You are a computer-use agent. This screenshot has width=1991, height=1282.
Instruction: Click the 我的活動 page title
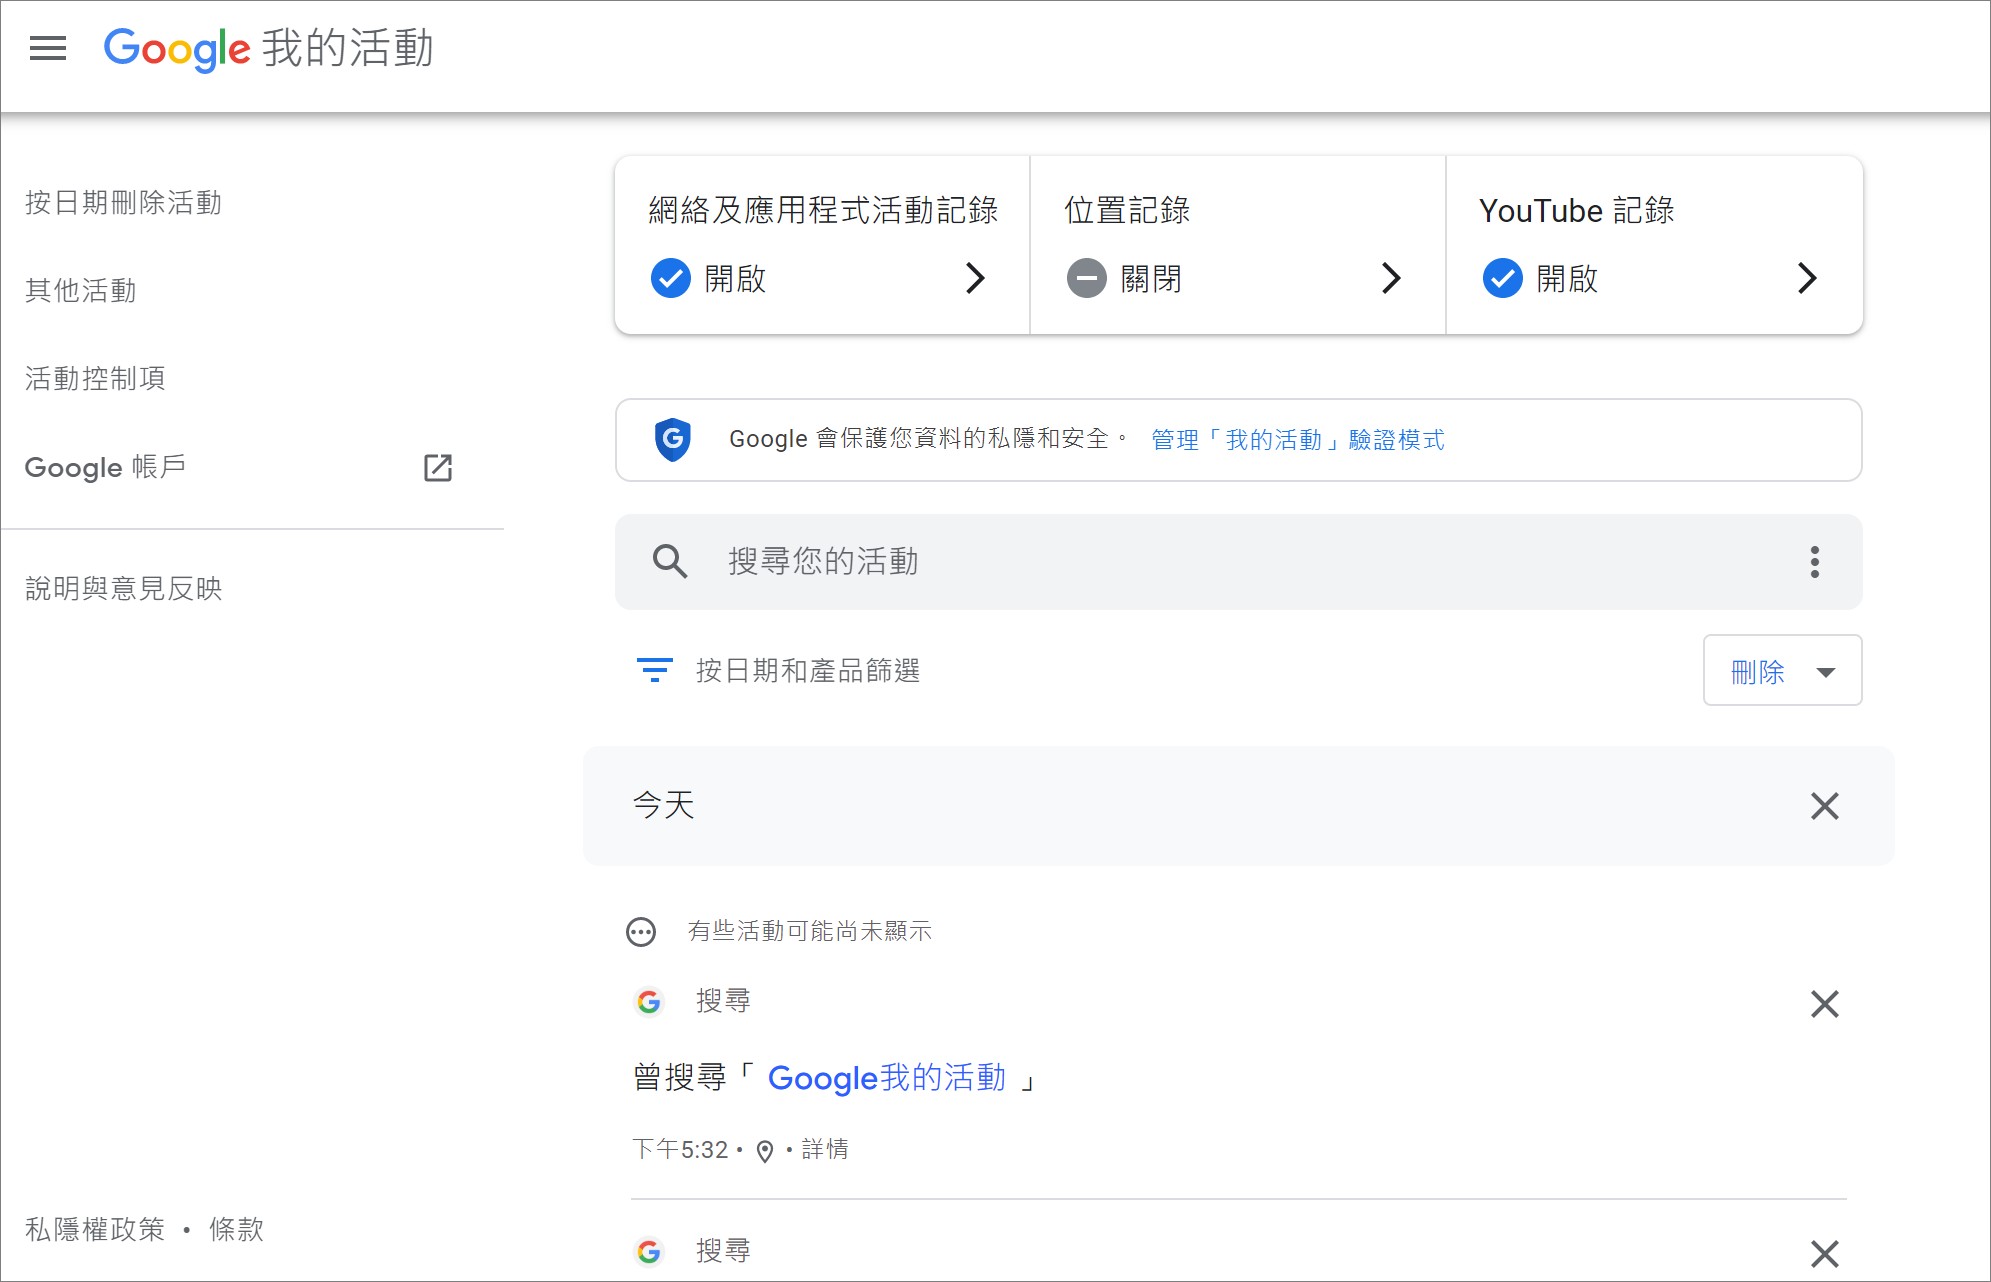pos(348,49)
